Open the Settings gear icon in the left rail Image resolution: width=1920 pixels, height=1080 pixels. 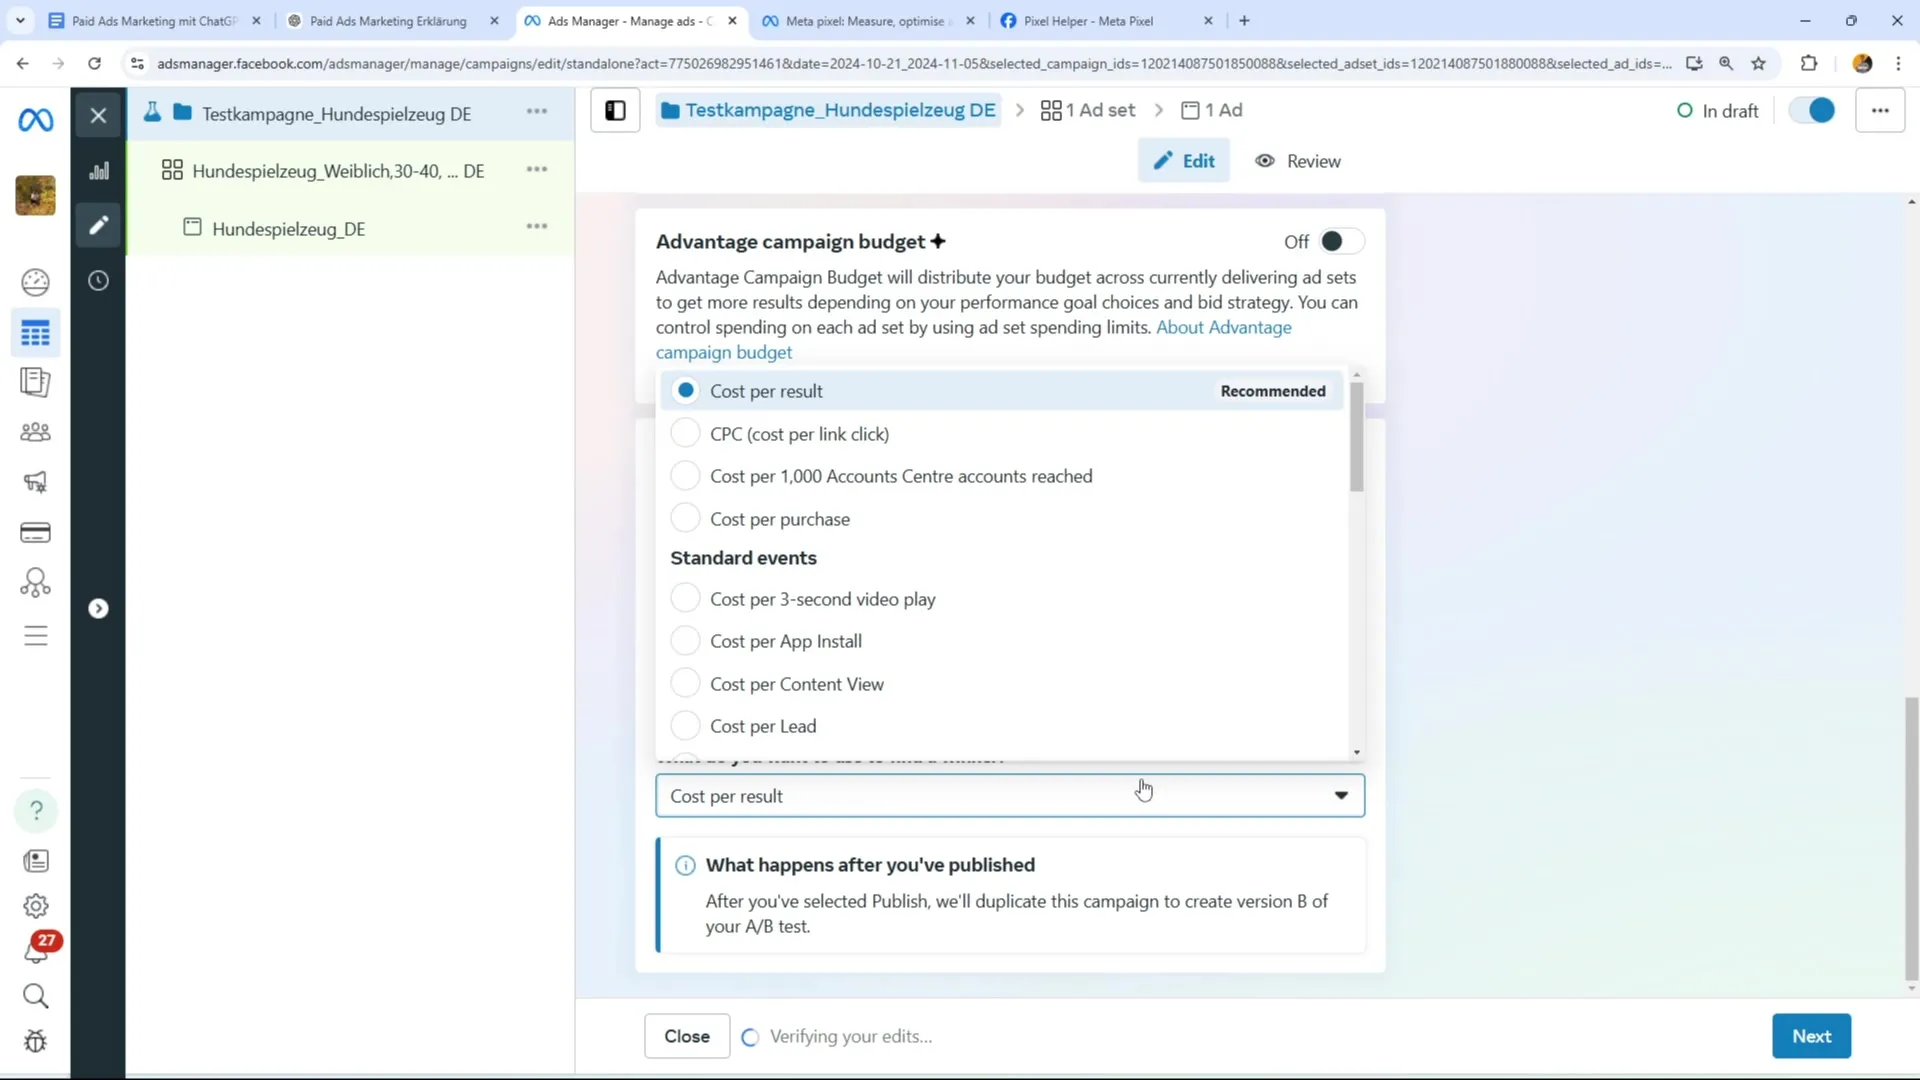(36, 906)
